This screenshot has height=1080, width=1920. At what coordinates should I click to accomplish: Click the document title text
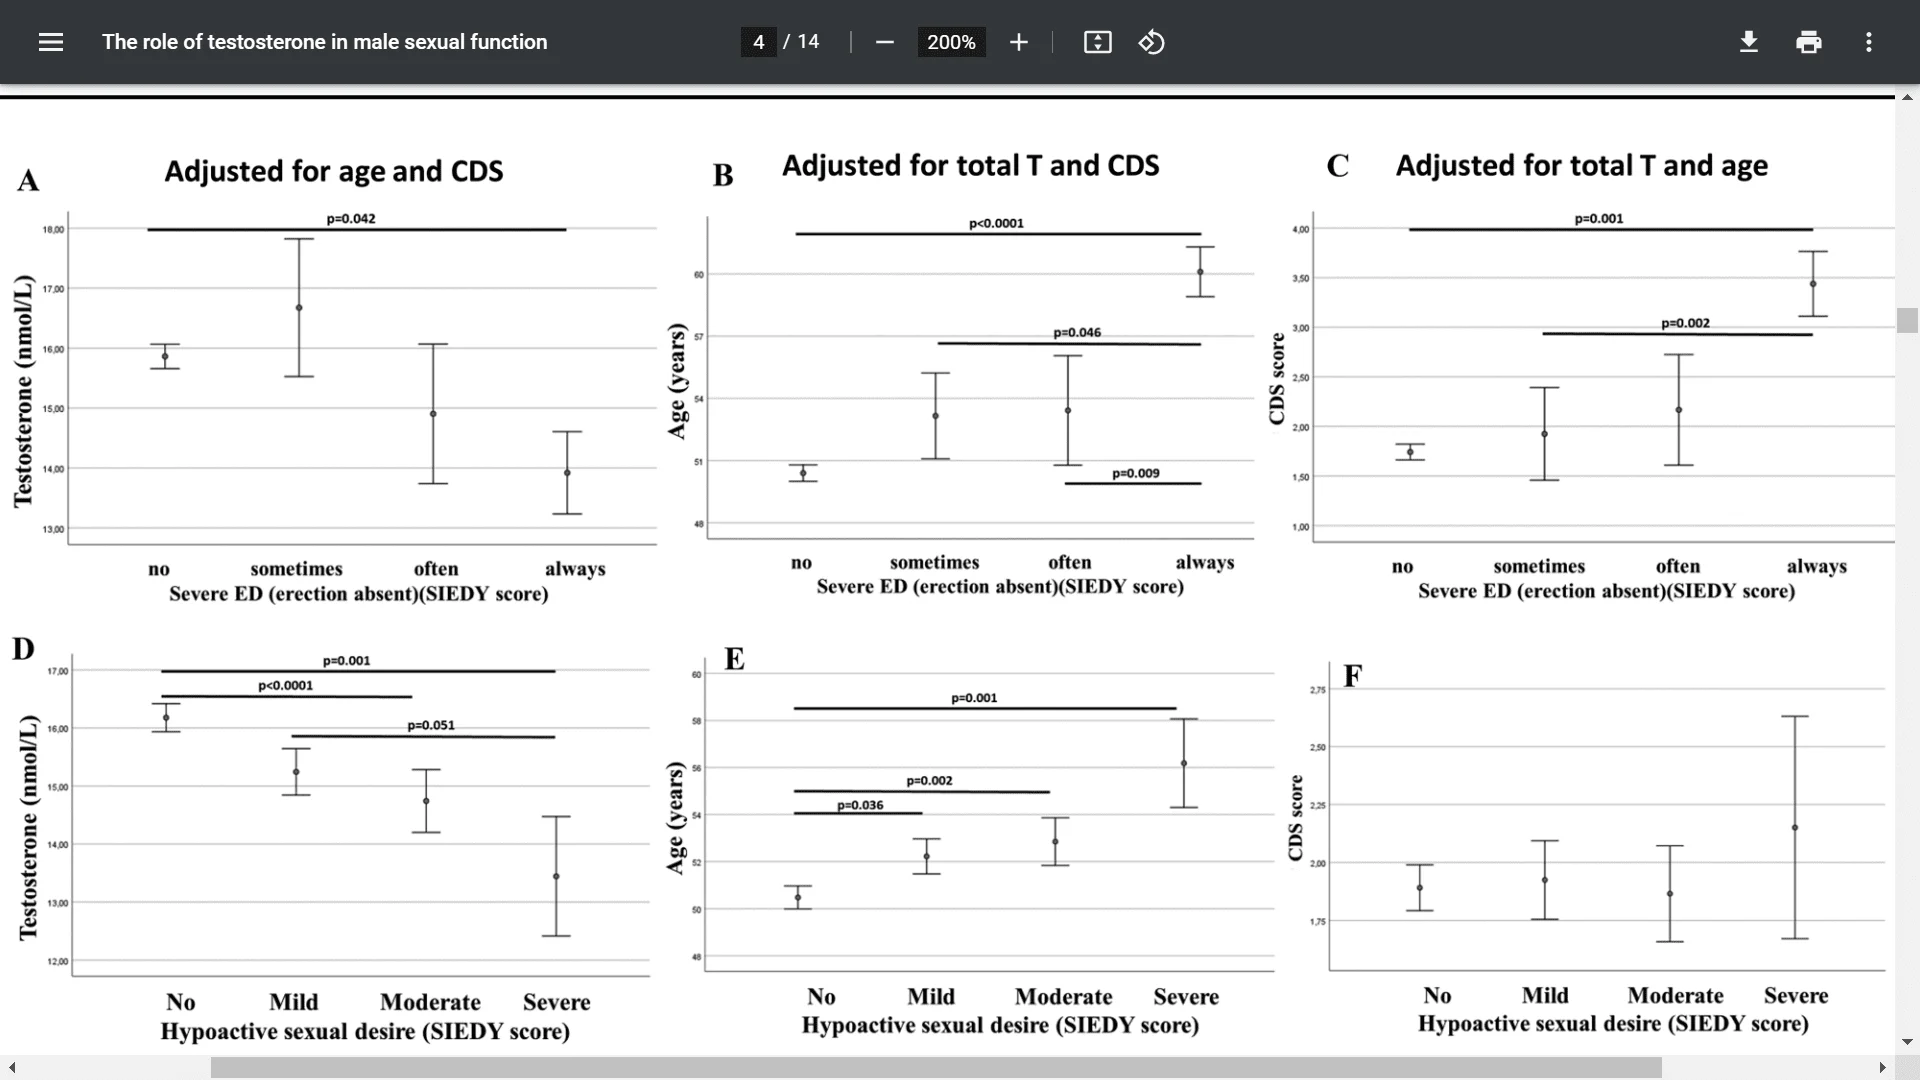tap(324, 42)
